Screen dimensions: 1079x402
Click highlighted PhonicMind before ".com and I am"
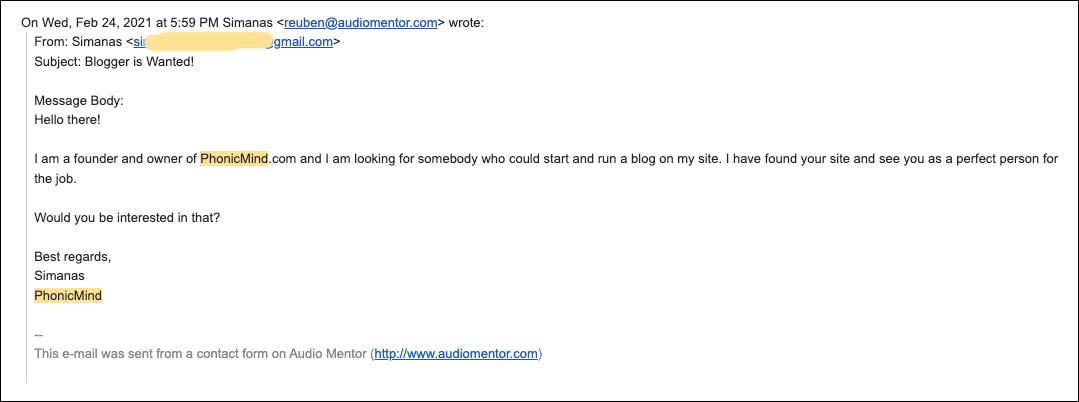coord(234,159)
